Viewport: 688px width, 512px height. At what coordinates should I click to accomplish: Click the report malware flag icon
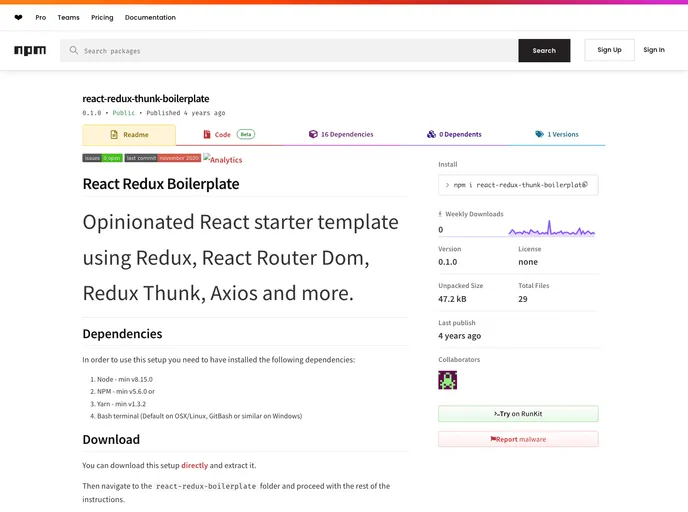[493, 439]
